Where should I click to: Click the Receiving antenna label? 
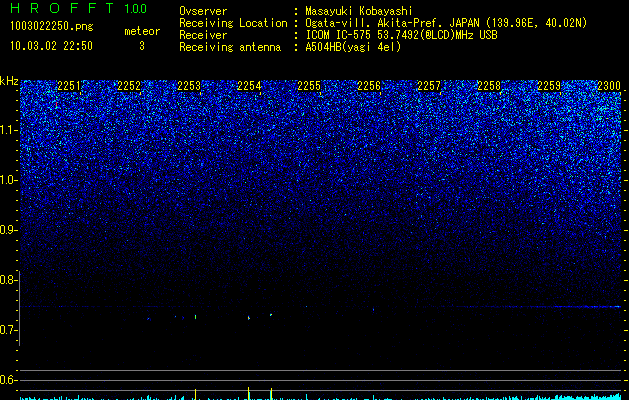click(x=230, y=47)
